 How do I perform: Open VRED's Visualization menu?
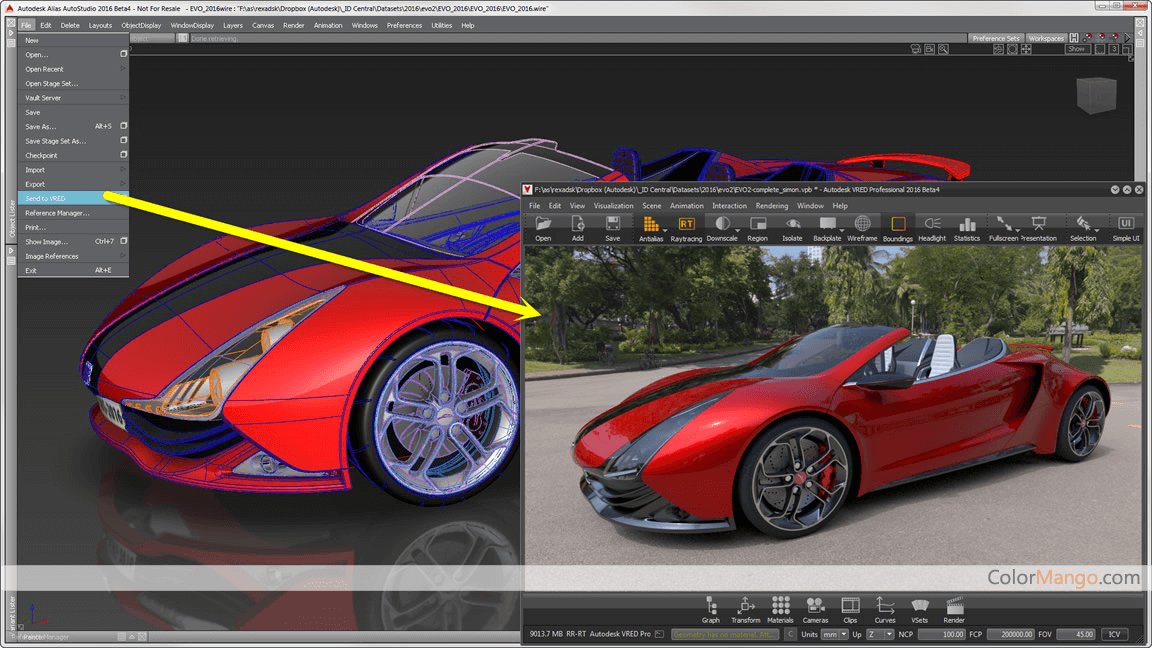pos(614,205)
